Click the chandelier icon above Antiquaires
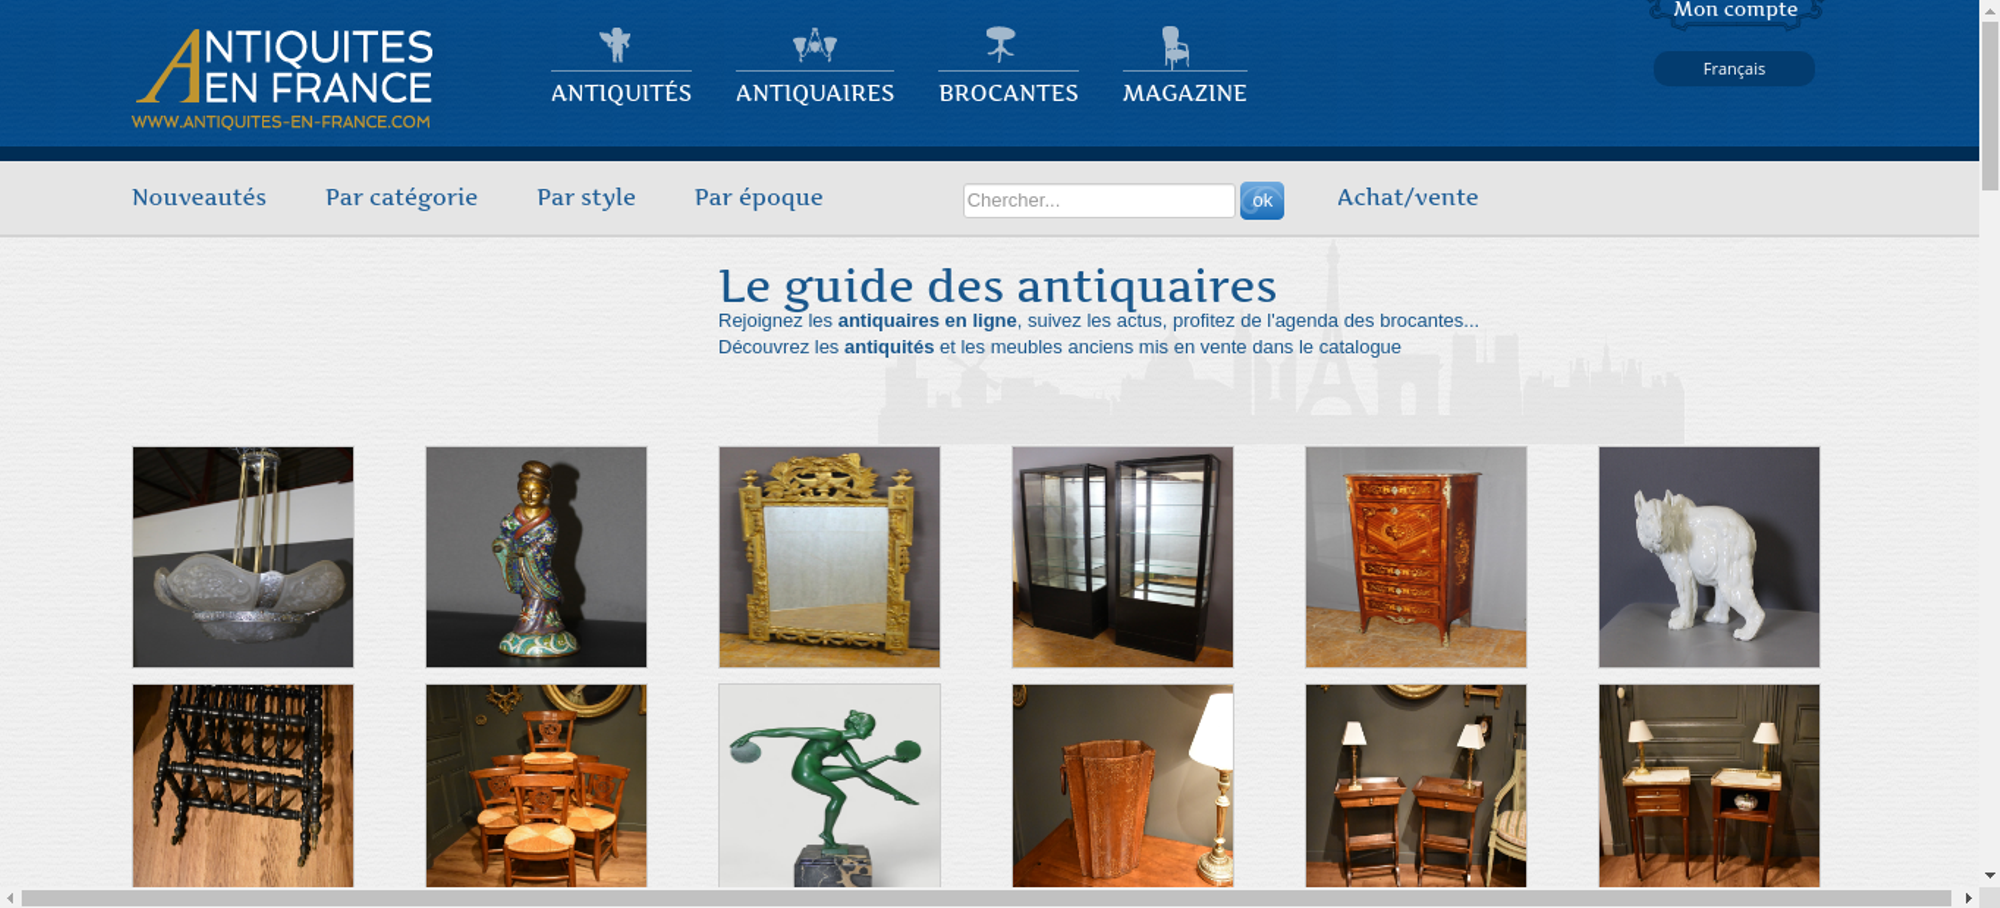Viewport: 2000px width, 908px height. (815, 45)
